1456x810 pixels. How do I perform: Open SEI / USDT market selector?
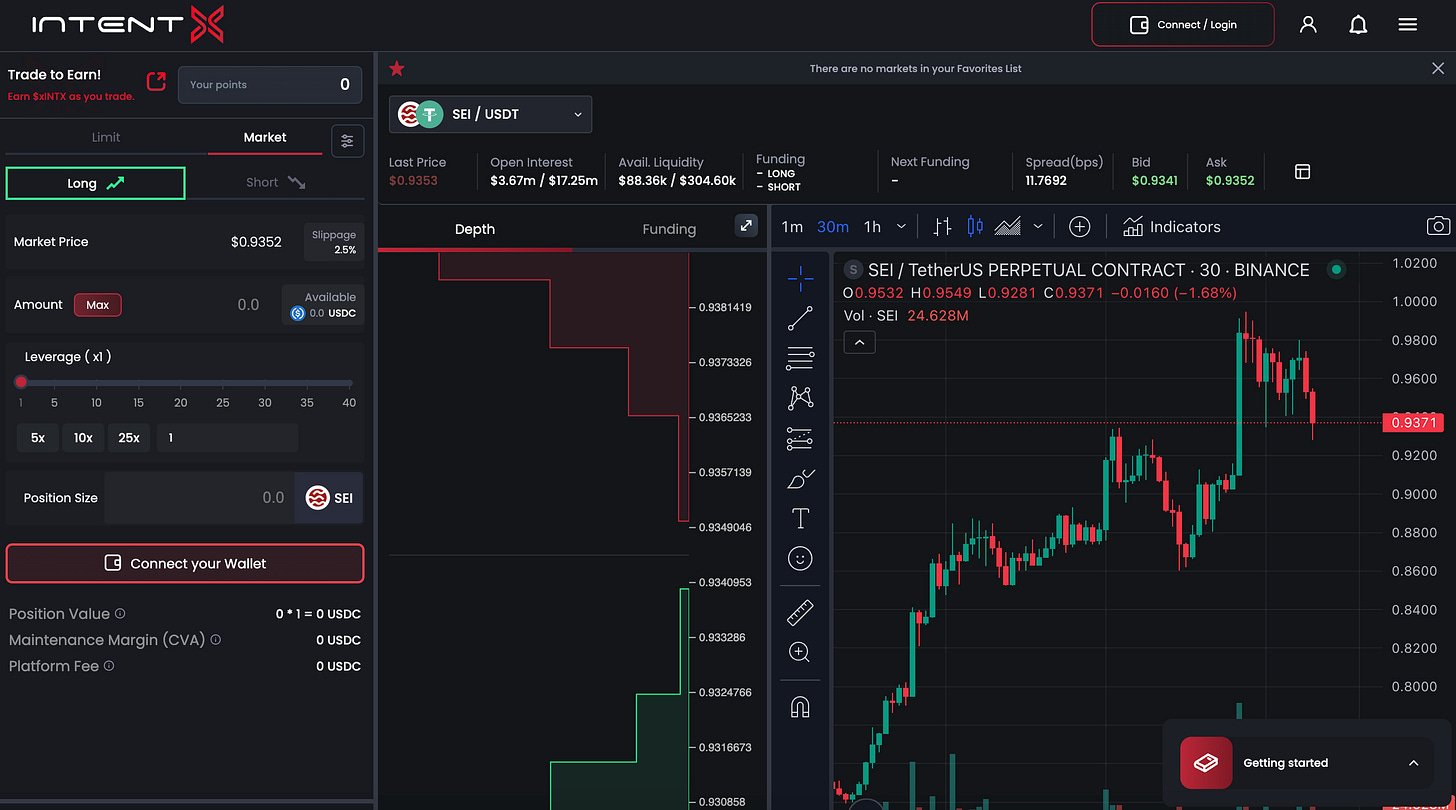(x=490, y=114)
